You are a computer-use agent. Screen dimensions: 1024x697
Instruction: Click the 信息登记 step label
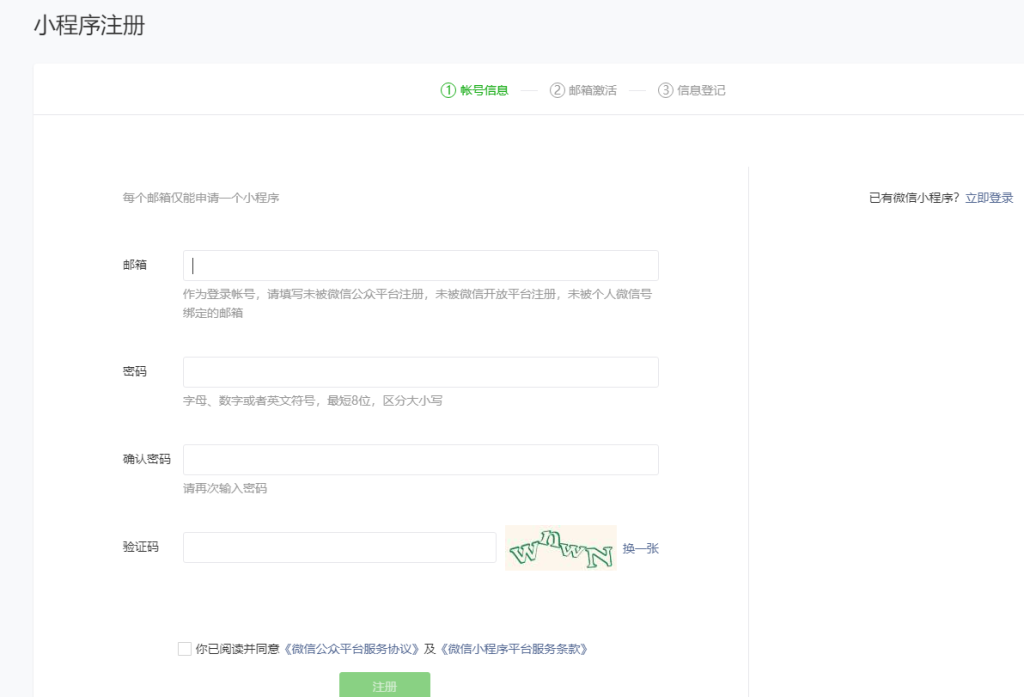(703, 89)
